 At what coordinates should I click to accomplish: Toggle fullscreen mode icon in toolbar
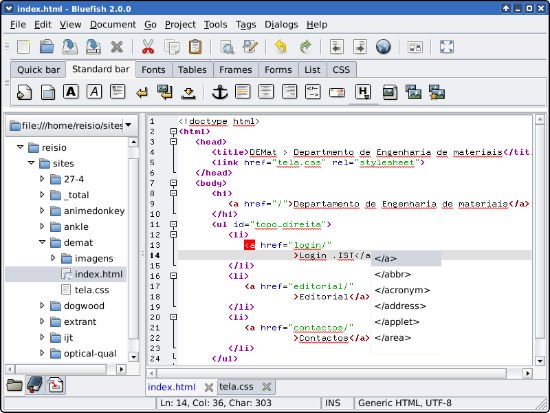447,47
